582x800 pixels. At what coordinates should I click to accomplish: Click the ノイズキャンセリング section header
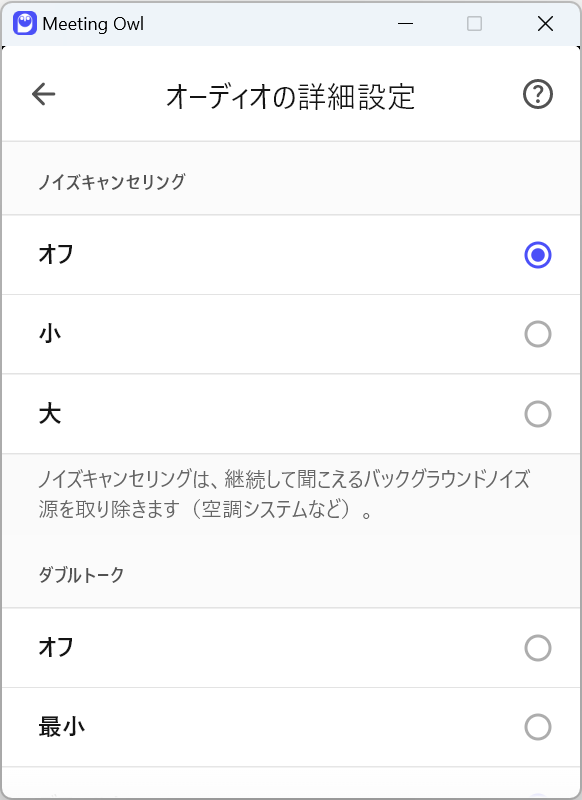coord(112,182)
